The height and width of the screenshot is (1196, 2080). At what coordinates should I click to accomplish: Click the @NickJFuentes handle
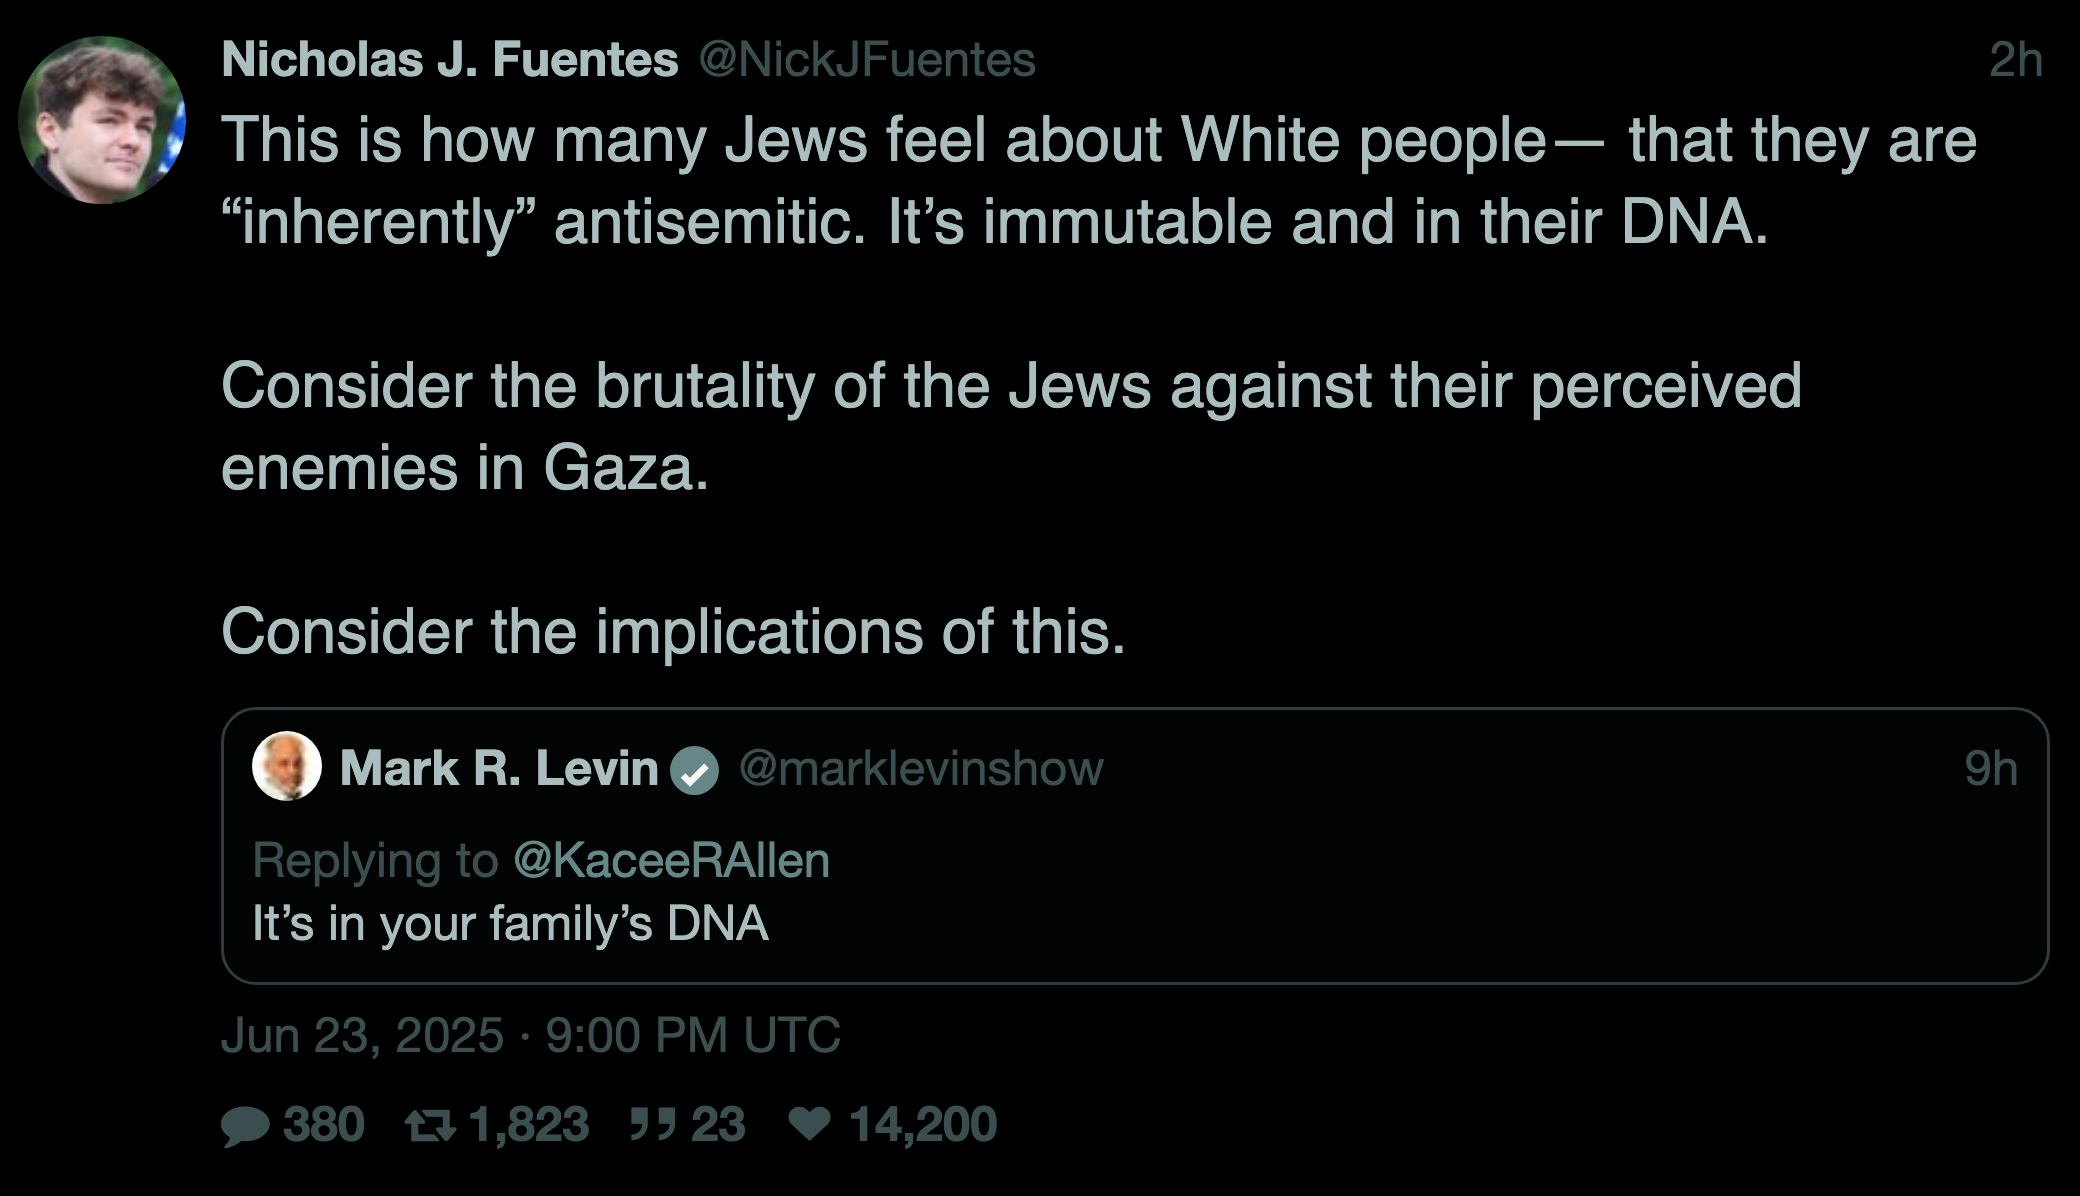point(866,60)
